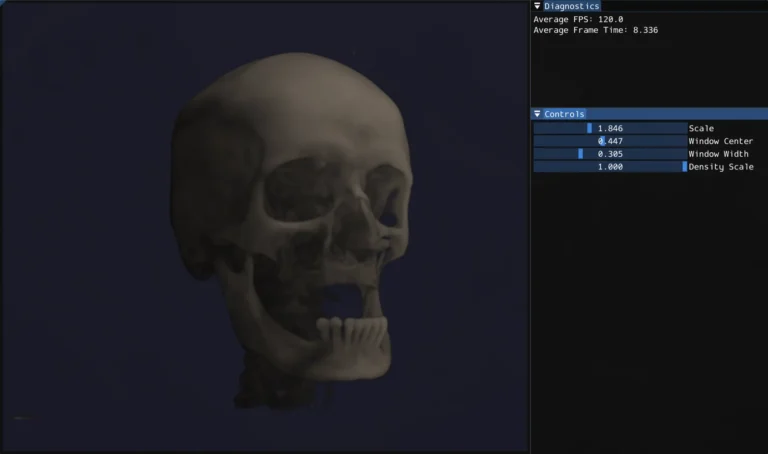Click the Window Center value 0.447
768x454 pixels.
tap(611, 141)
